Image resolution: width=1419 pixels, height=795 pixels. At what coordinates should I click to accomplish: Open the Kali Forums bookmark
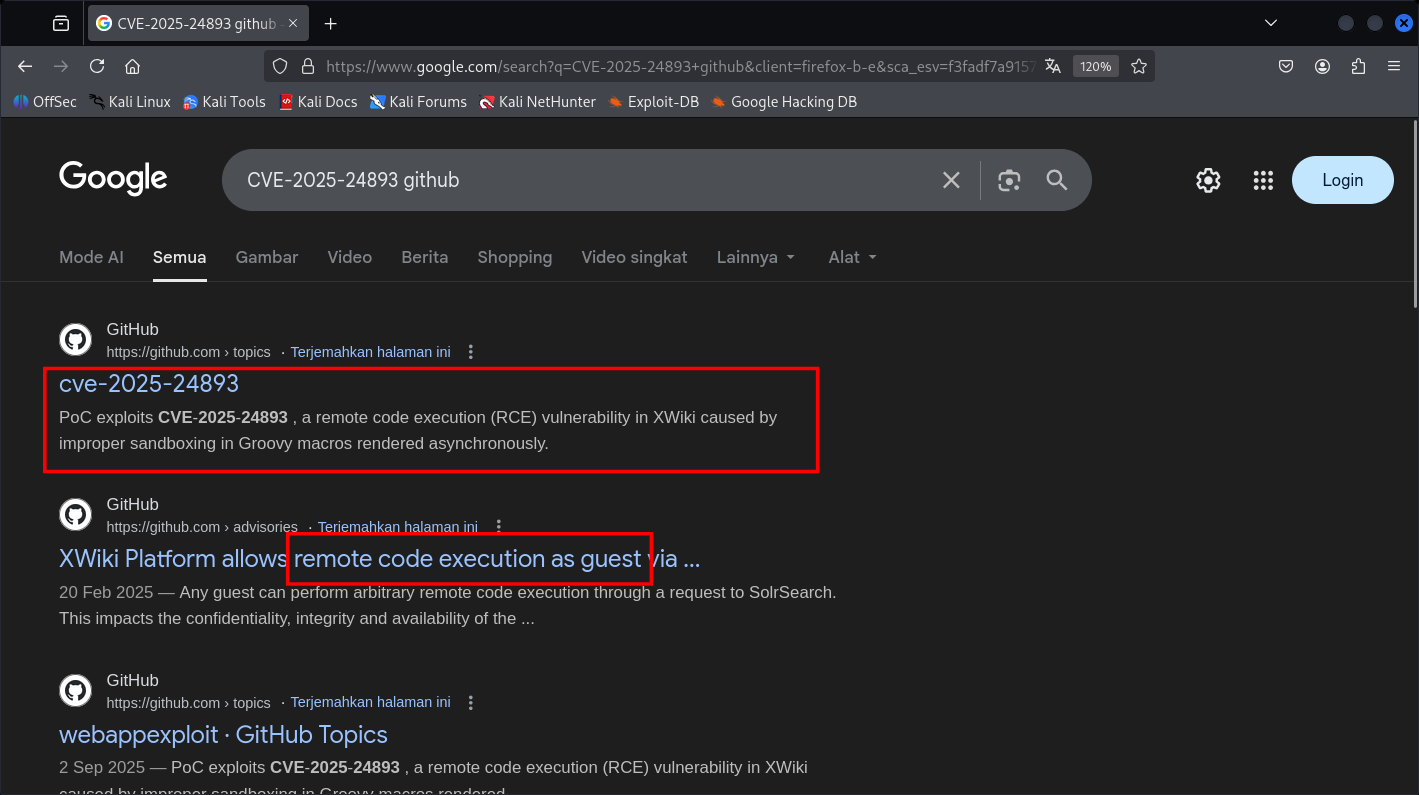[x=418, y=102]
